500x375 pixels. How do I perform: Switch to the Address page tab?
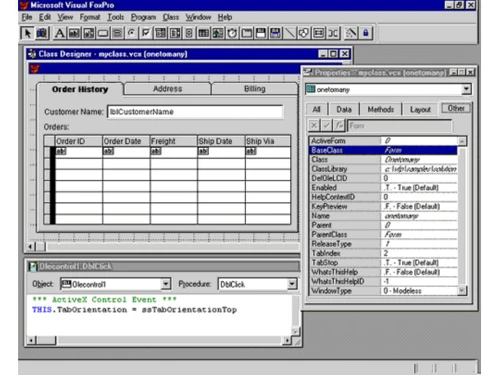click(167, 89)
